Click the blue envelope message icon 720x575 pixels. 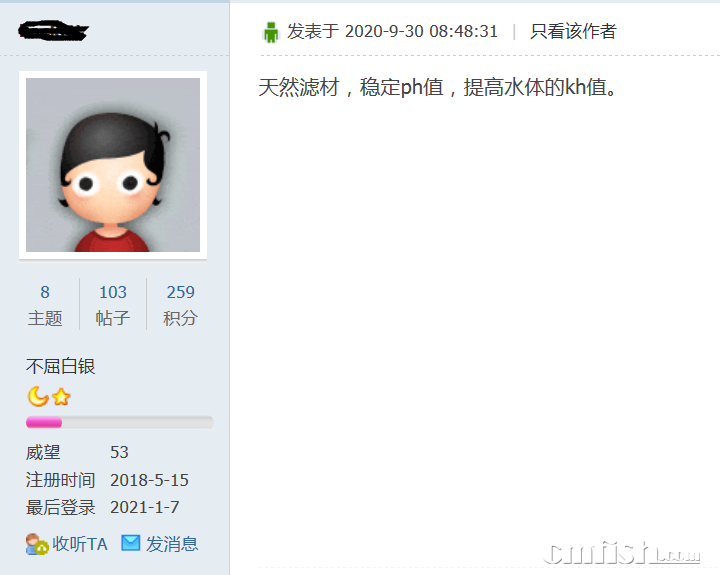tap(130, 543)
